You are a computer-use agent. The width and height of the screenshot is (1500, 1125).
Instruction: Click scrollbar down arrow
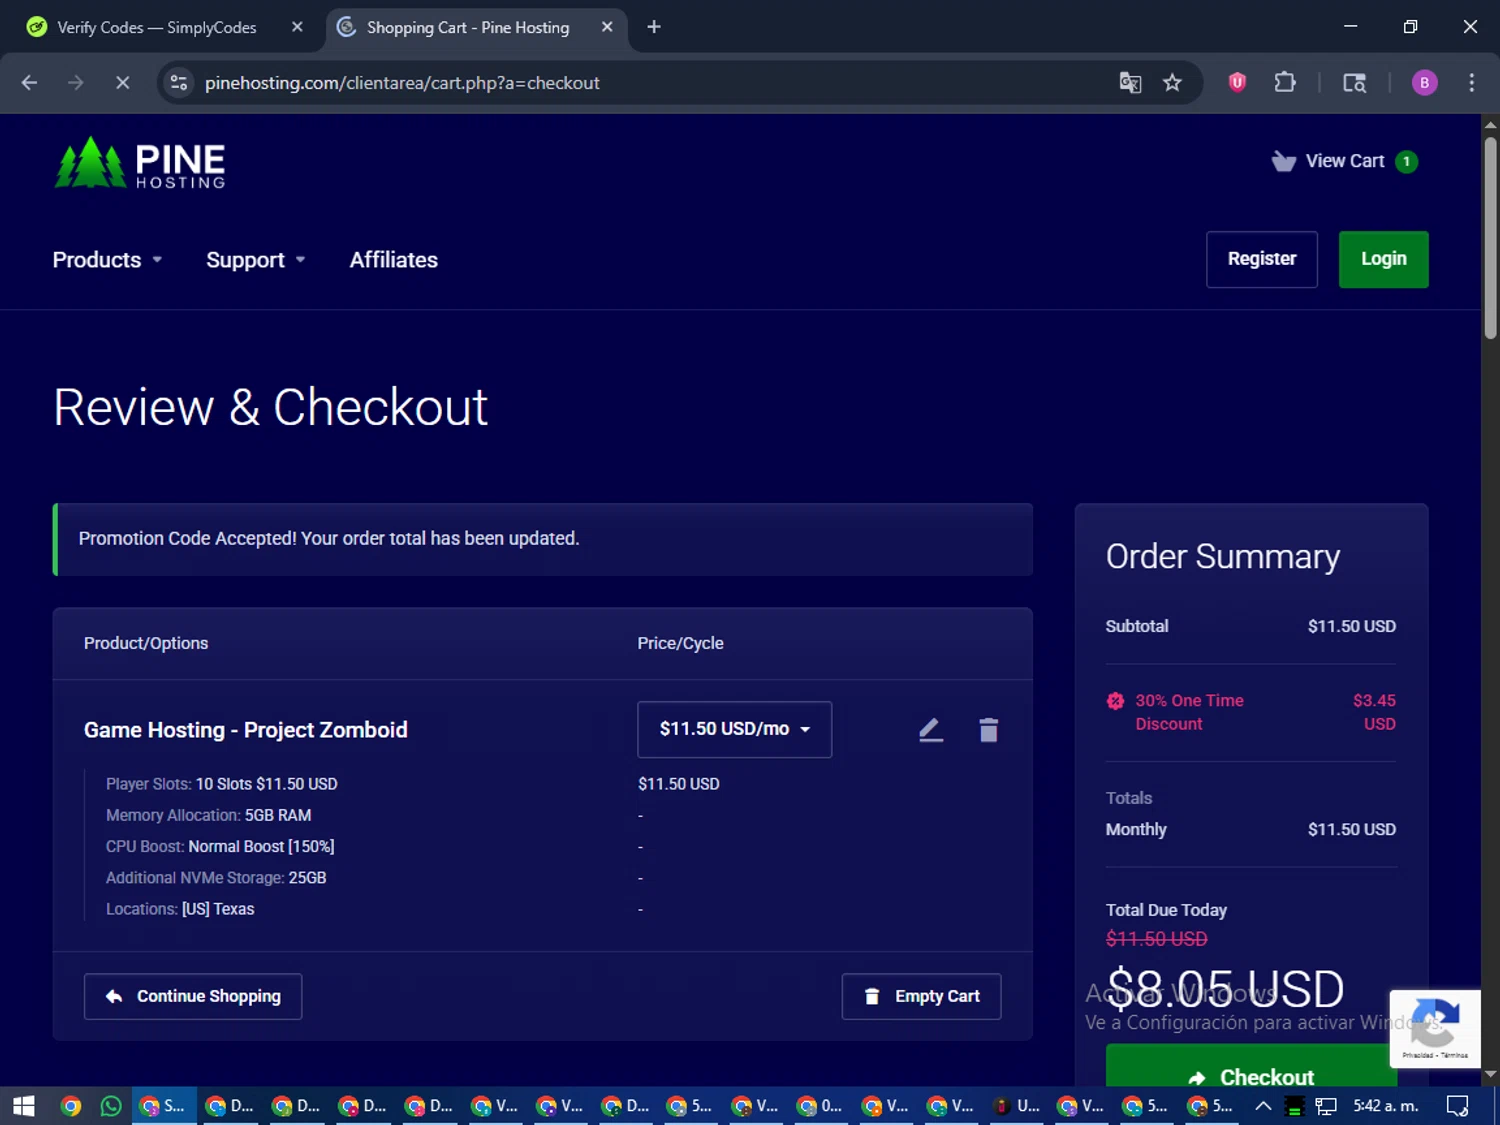coord(1490,1074)
